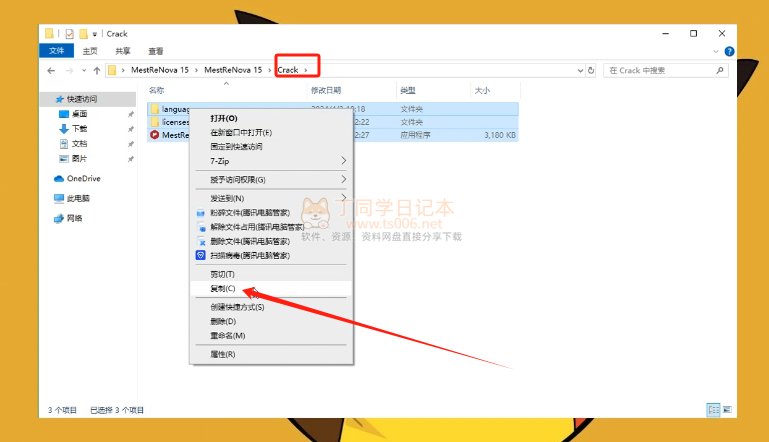Switch to details view via status bar icon
The image size is (769, 442).
point(713,410)
